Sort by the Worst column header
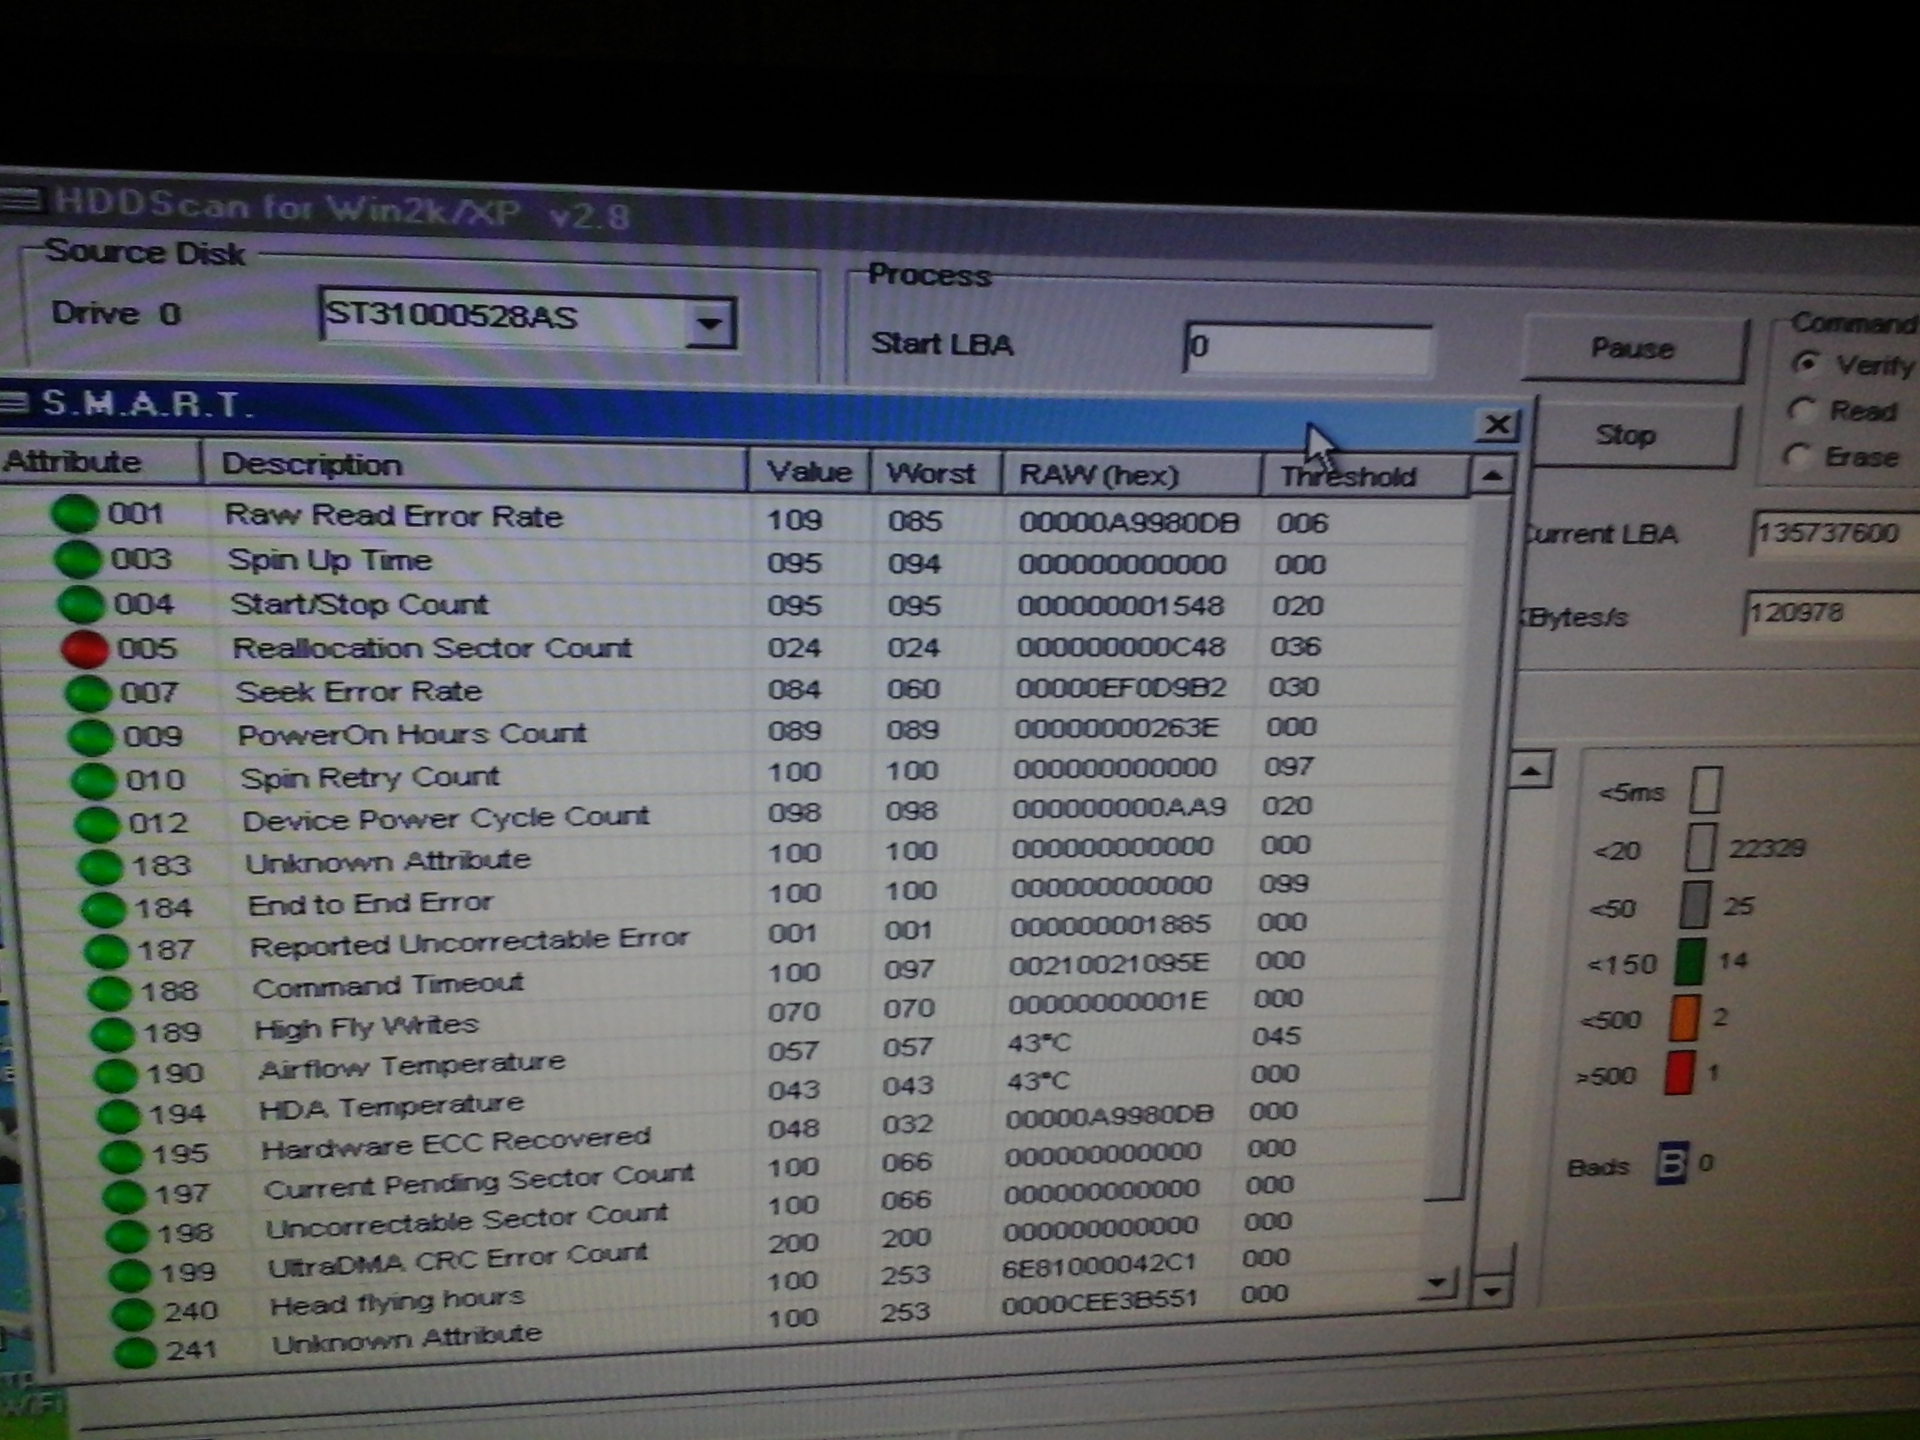Image resolution: width=1920 pixels, height=1440 pixels. tap(935, 473)
